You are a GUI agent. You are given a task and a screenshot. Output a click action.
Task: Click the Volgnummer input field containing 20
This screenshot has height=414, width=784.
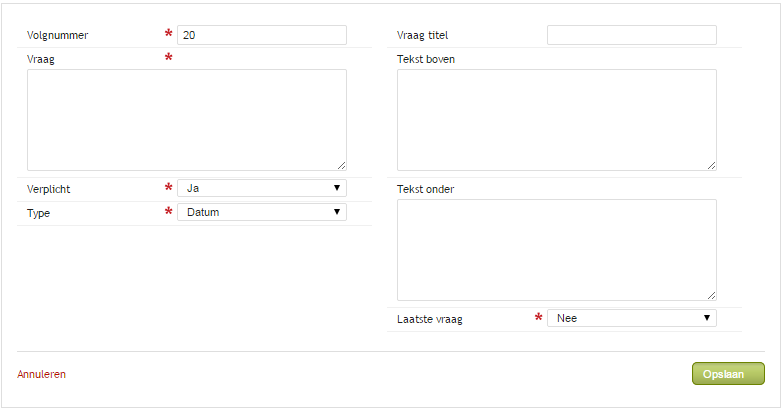click(262, 35)
